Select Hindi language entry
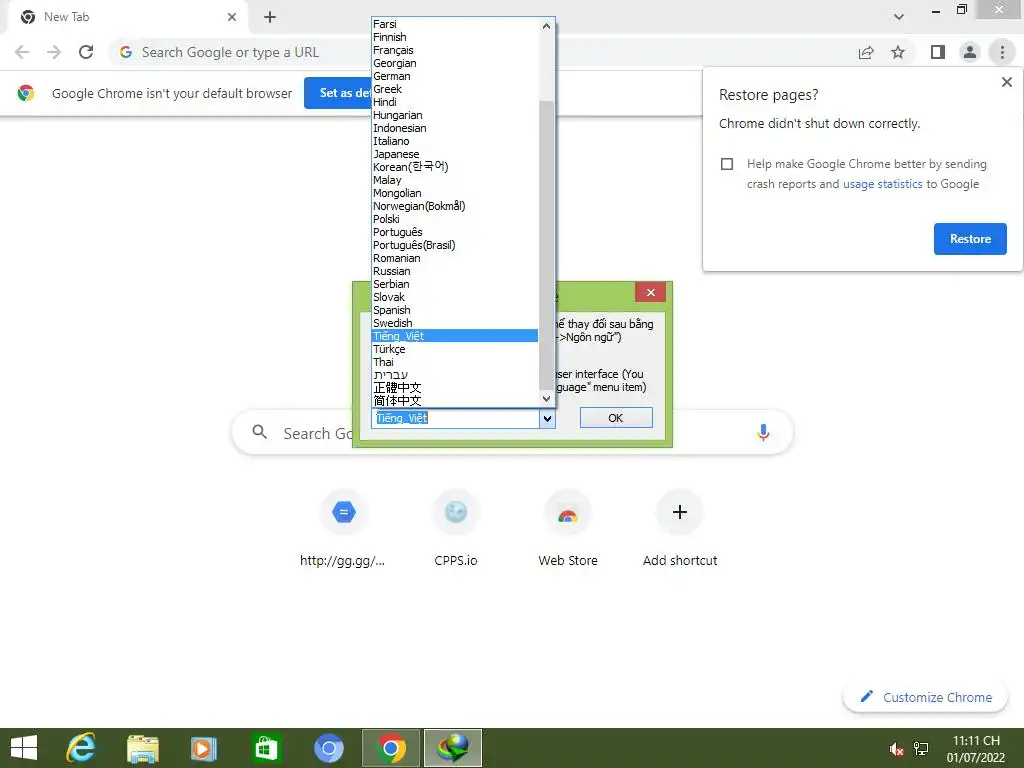 pos(455,103)
